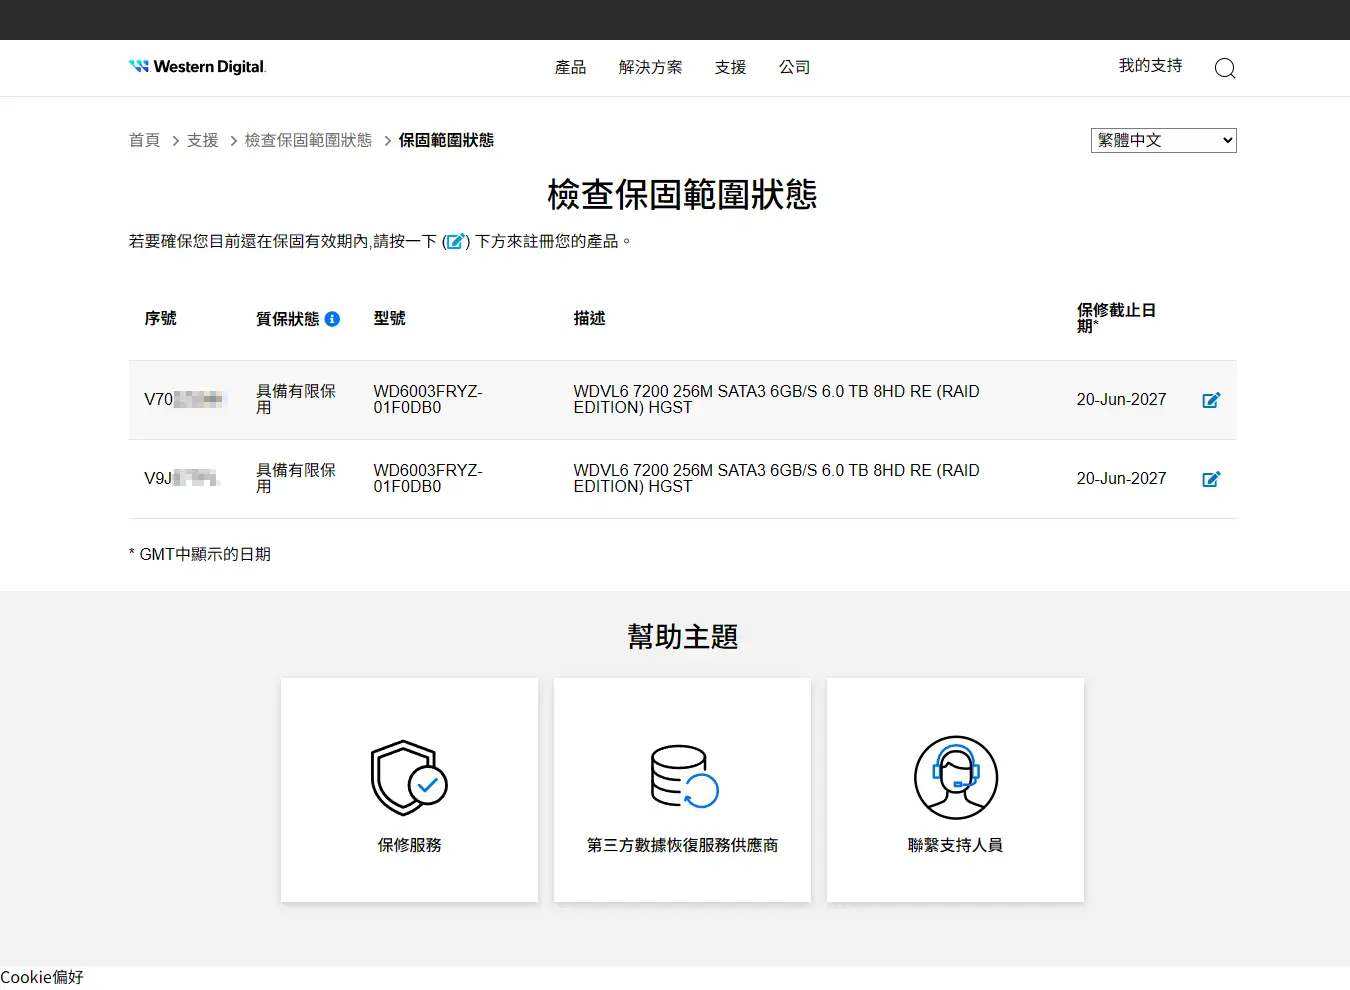The width and height of the screenshot is (1350, 990).
Task: Click the WDVL6 description in V70 row
Action: pos(776,399)
